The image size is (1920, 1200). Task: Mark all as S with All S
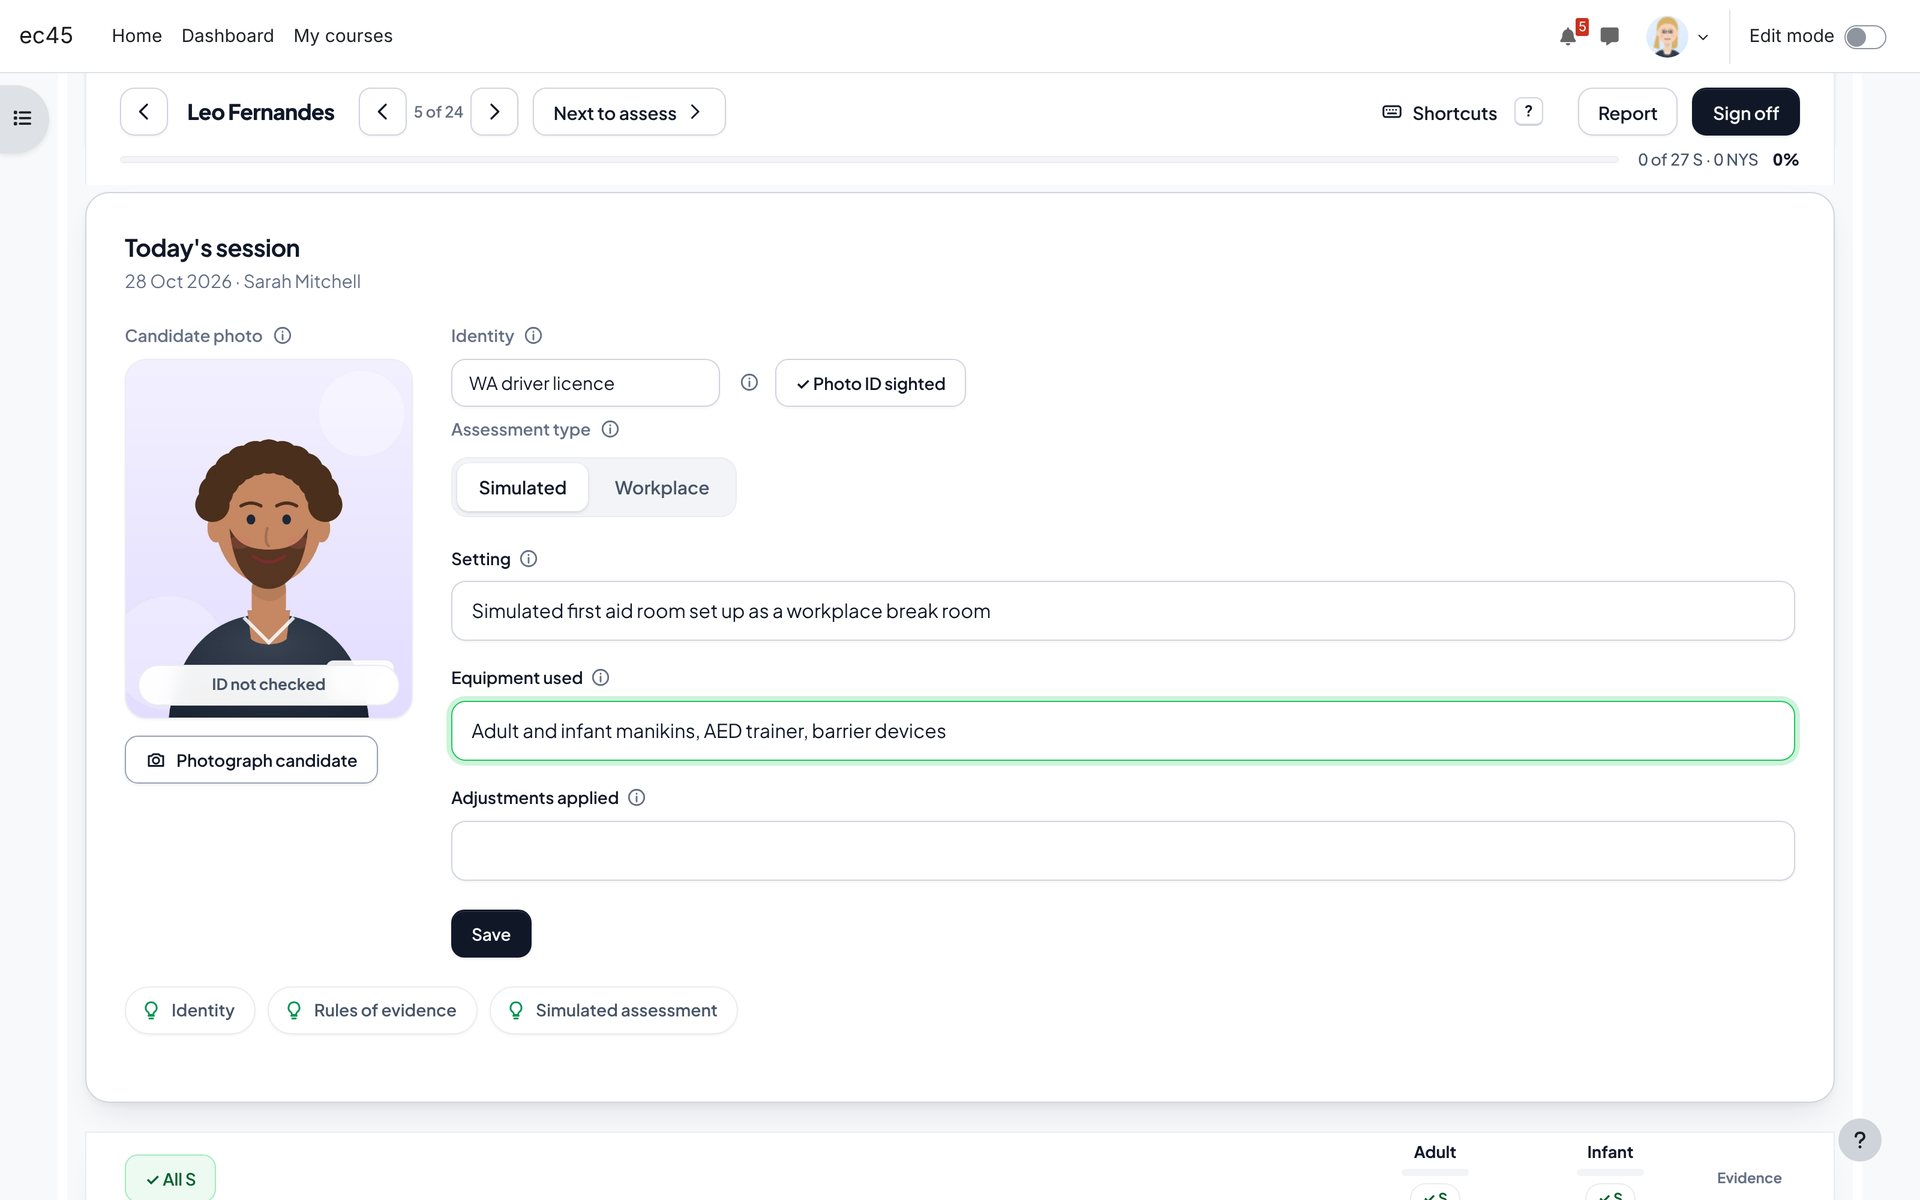[170, 1178]
